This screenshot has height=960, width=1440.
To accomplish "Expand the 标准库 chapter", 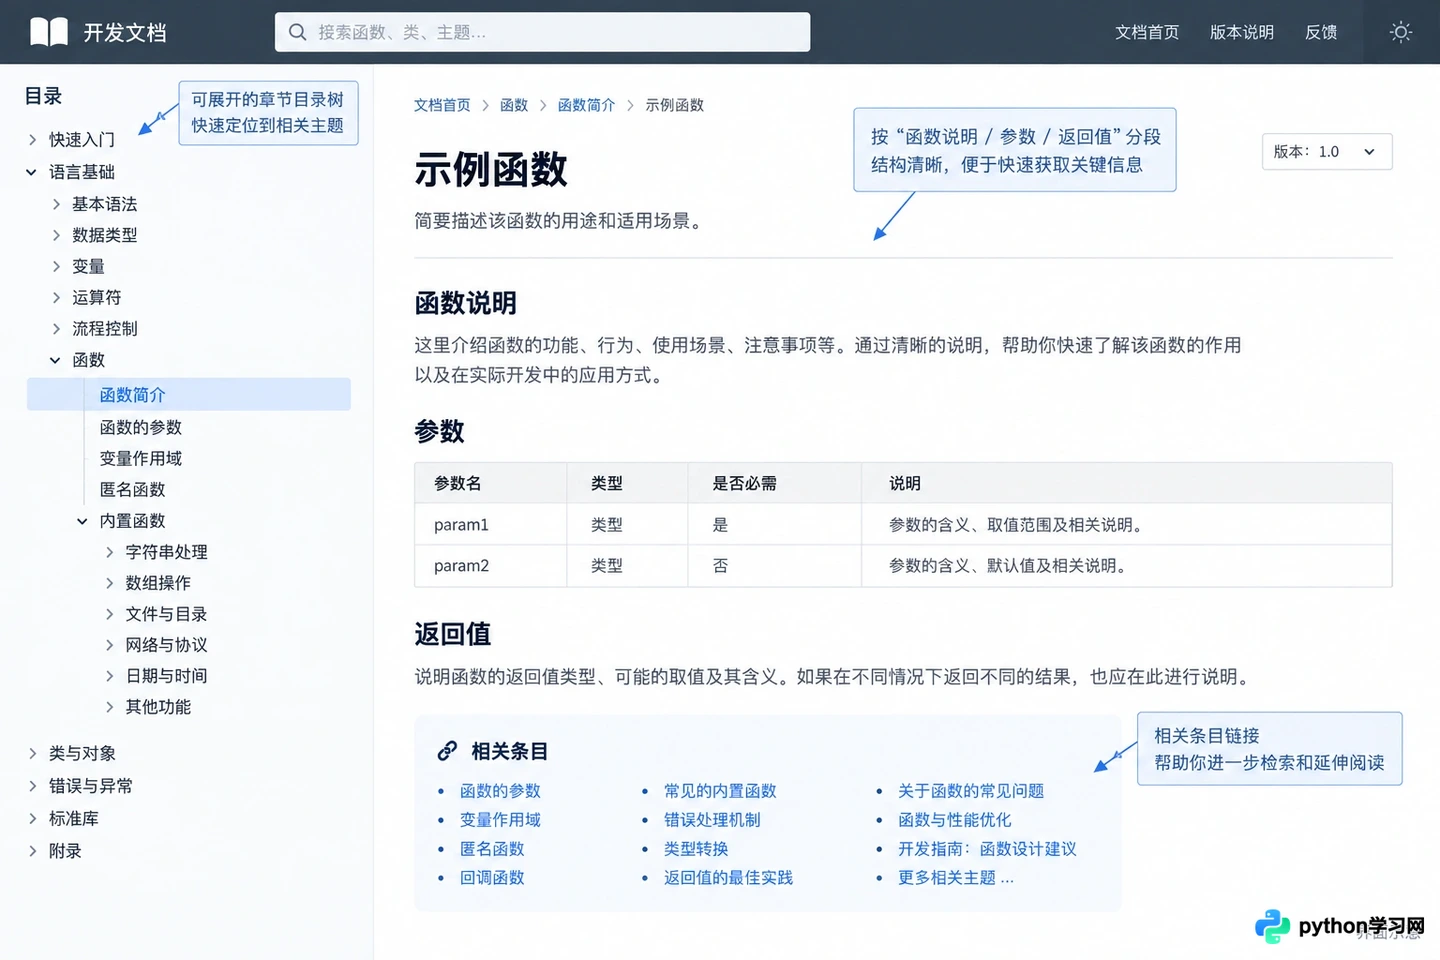I will tap(33, 818).
